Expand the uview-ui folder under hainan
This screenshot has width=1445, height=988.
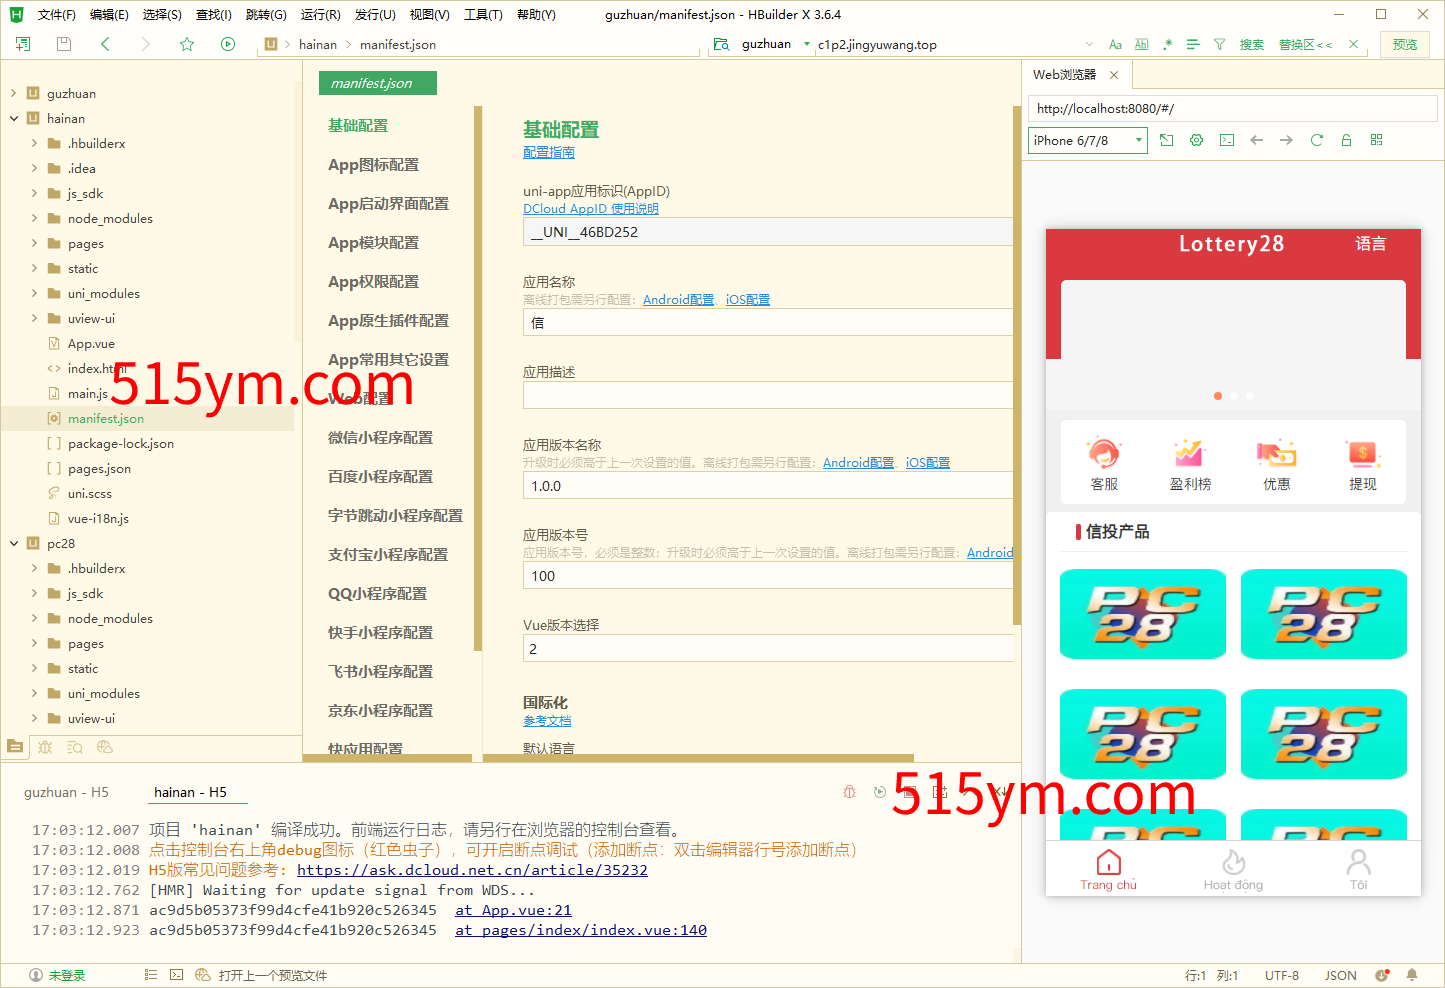pos(33,318)
